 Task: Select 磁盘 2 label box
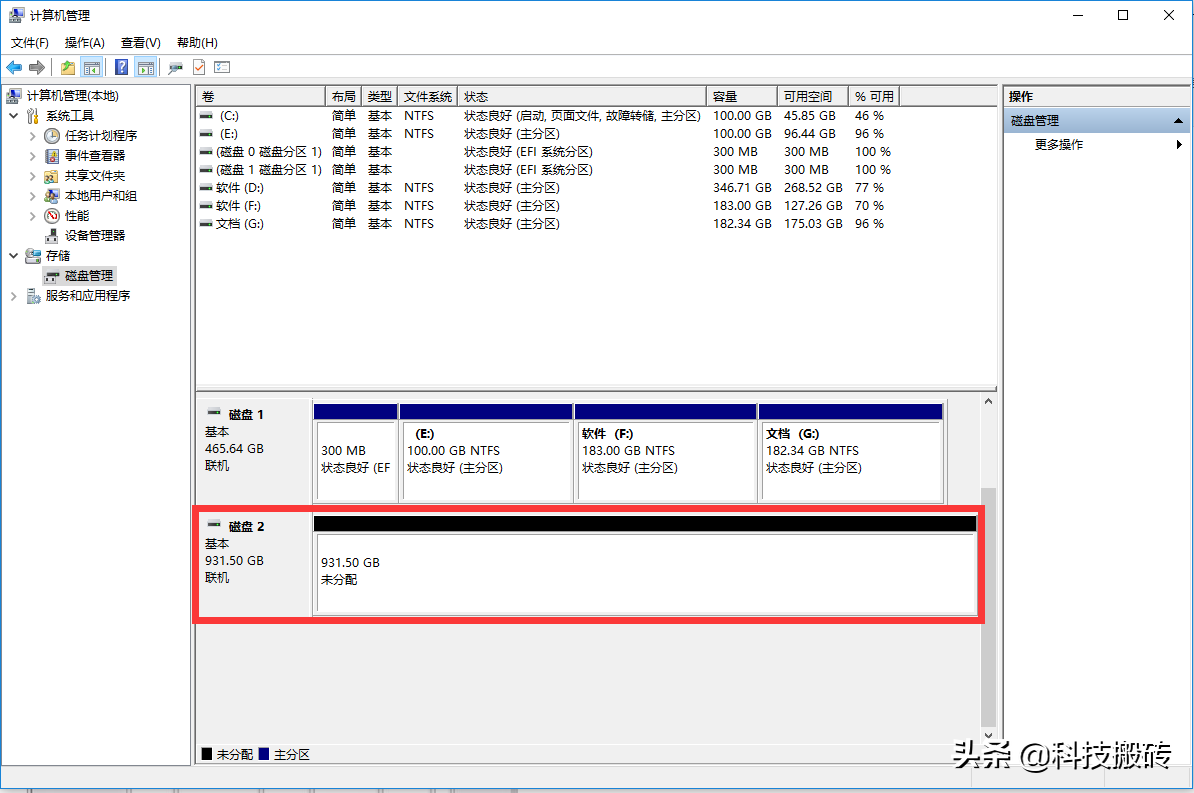click(x=254, y=564)
